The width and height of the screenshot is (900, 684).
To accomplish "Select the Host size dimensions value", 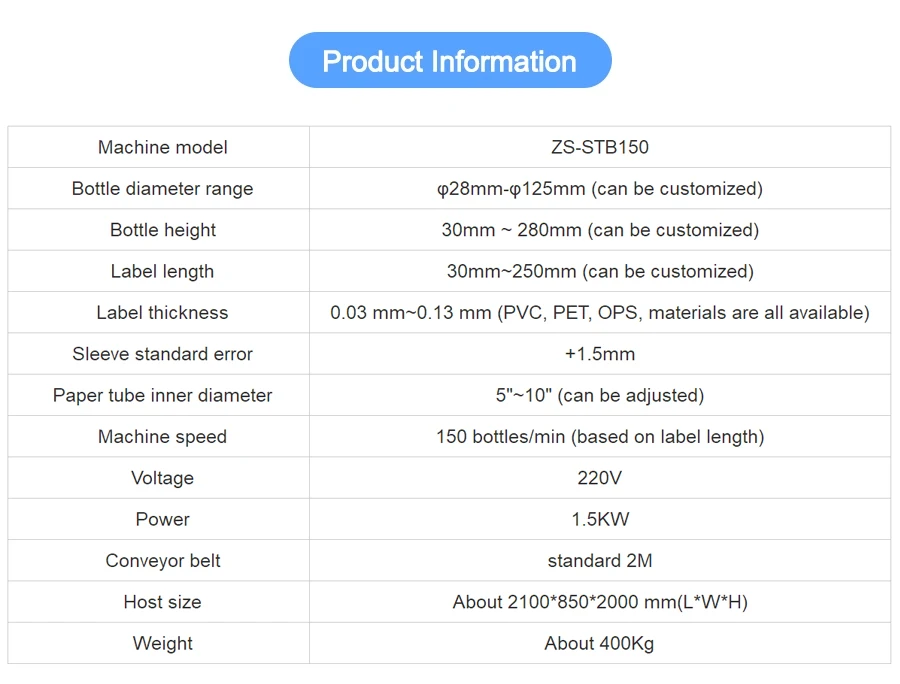I will point(600,602).
